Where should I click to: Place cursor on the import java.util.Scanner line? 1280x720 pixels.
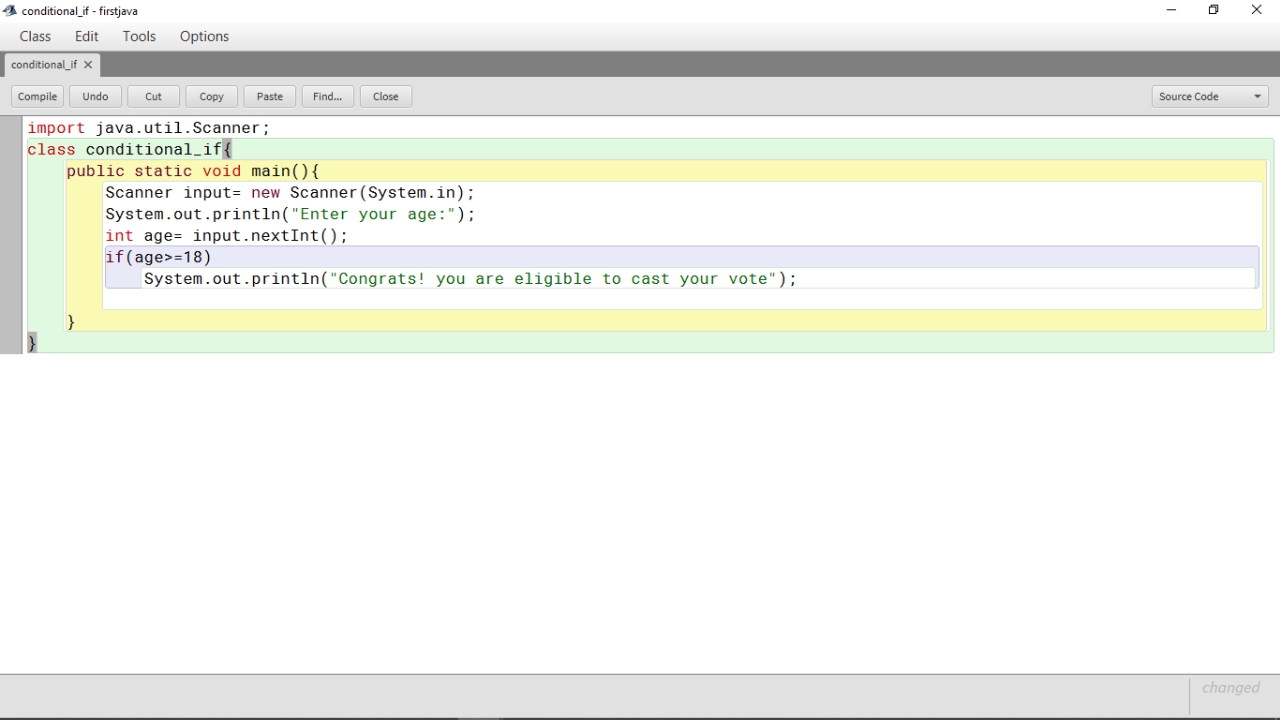click(x=148, y=128)
